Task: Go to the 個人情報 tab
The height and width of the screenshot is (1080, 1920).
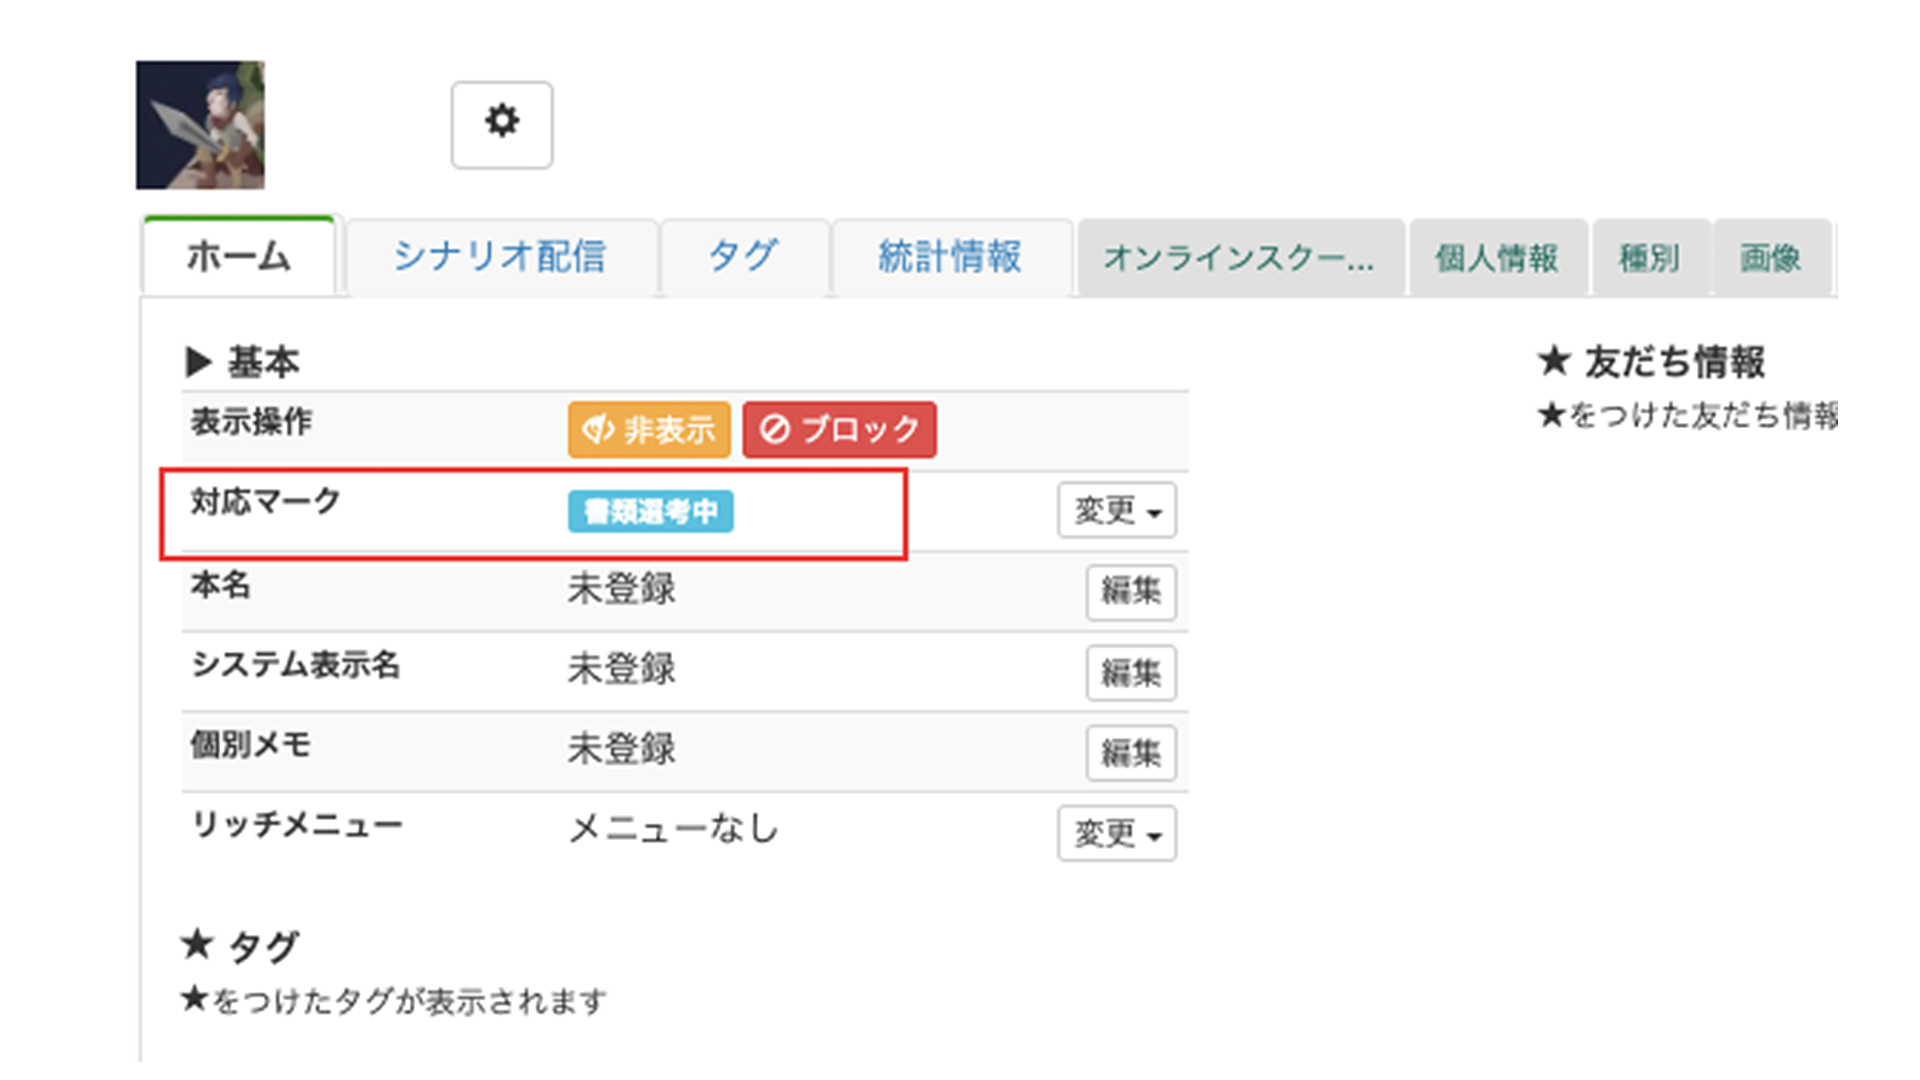Action: [x=1496, y=258]
